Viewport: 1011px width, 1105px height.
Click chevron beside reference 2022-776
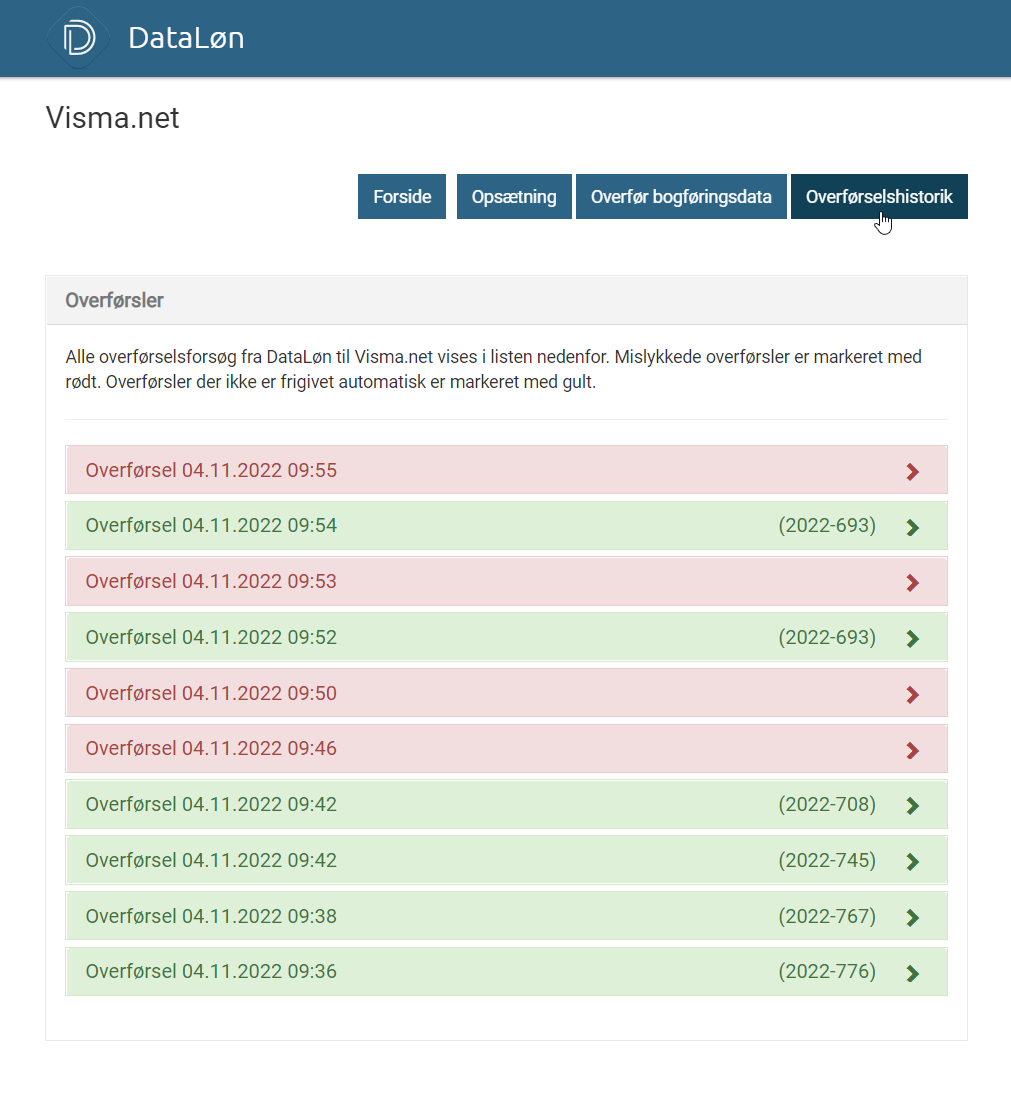pos(911,973)
